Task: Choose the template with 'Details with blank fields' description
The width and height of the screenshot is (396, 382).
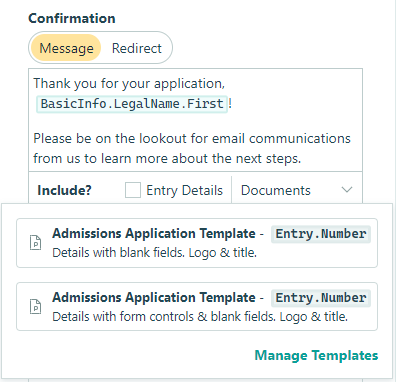Action: (x=197, y=243)
